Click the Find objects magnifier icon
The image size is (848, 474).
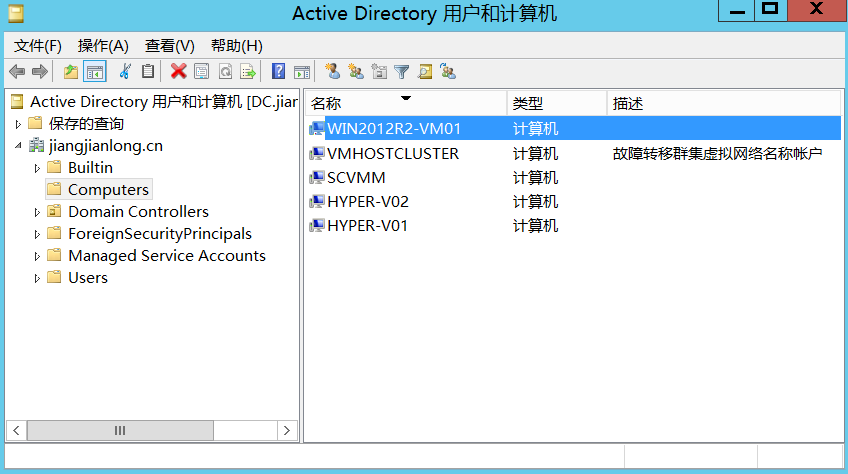[x=425, y=71]
